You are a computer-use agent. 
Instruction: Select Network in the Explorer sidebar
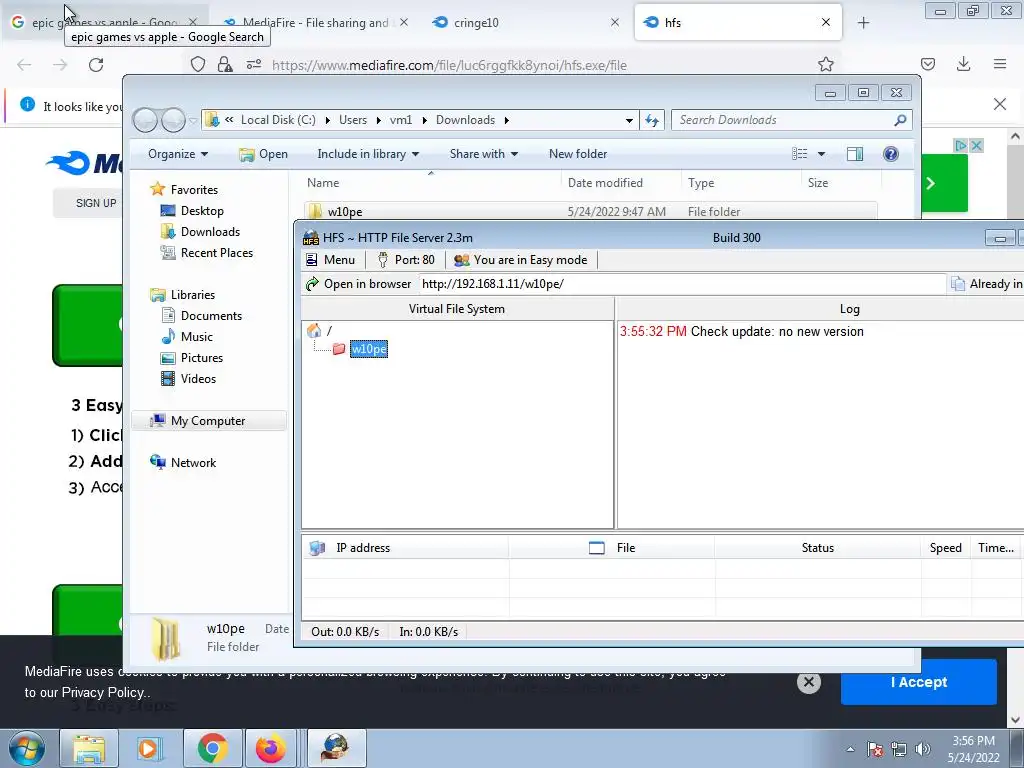pos(193,463)
